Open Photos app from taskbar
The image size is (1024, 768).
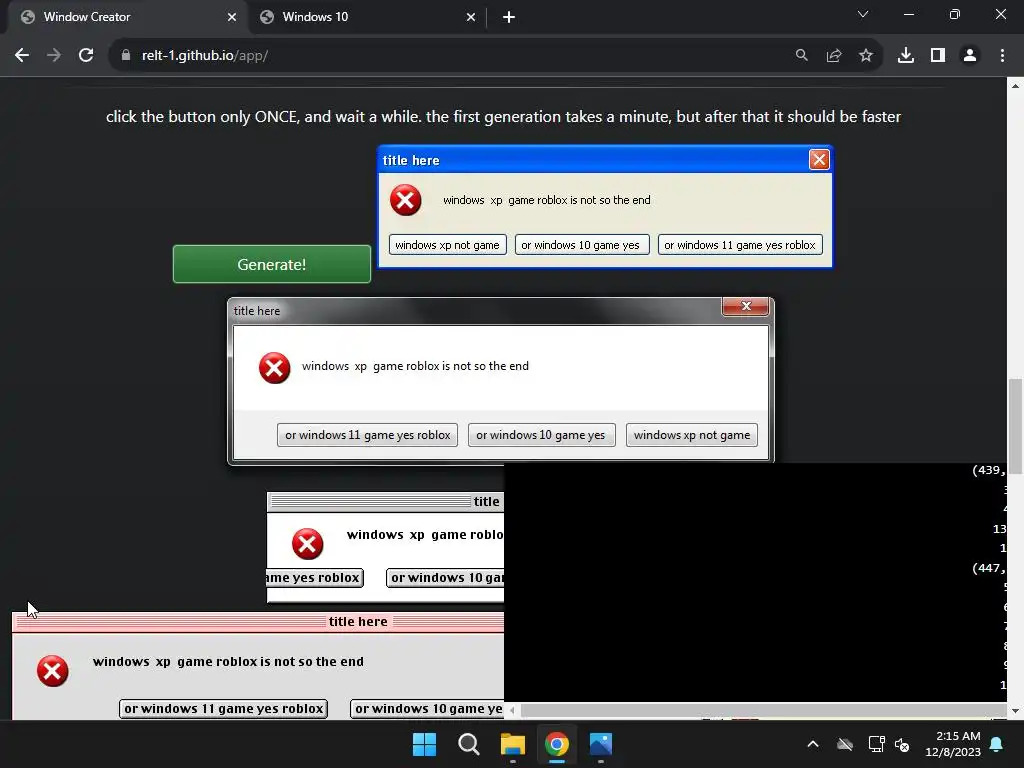pos(601,744)
